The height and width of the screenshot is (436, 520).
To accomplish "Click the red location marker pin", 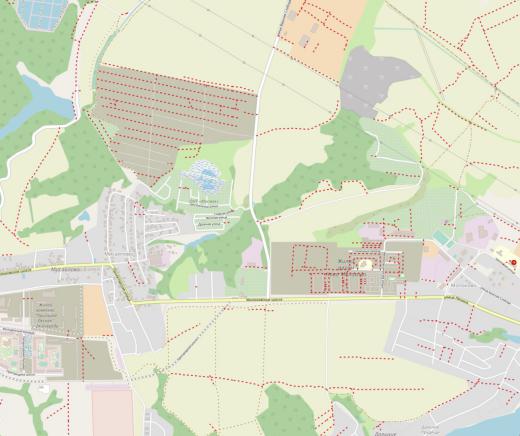I will coord(514,262).
